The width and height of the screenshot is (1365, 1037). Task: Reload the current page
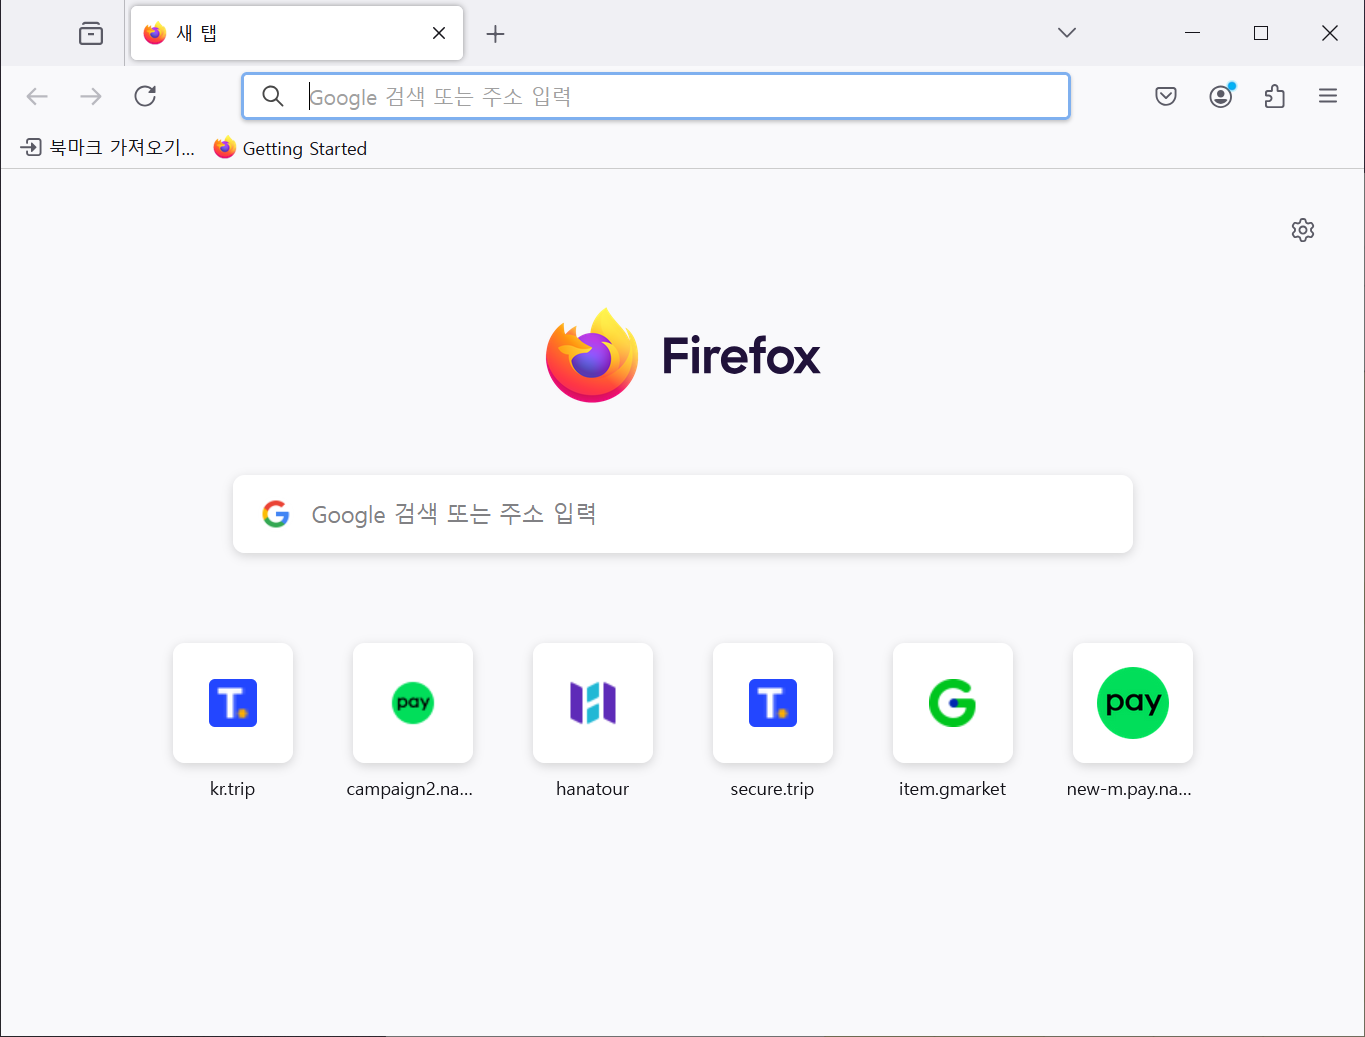coord(145,96)
